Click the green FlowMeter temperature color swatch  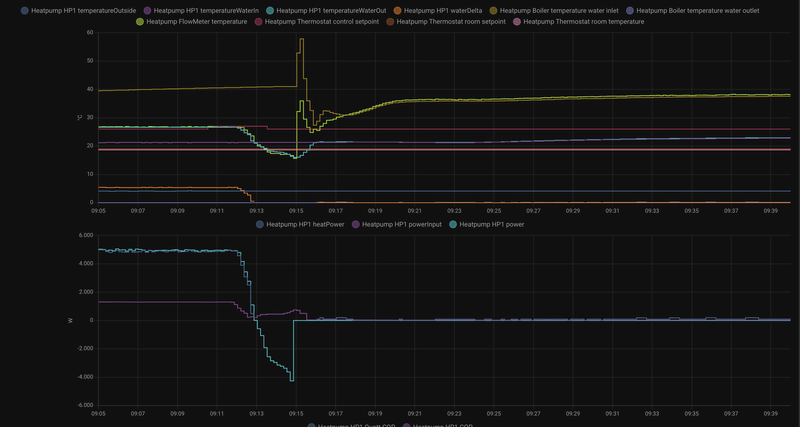140,21
